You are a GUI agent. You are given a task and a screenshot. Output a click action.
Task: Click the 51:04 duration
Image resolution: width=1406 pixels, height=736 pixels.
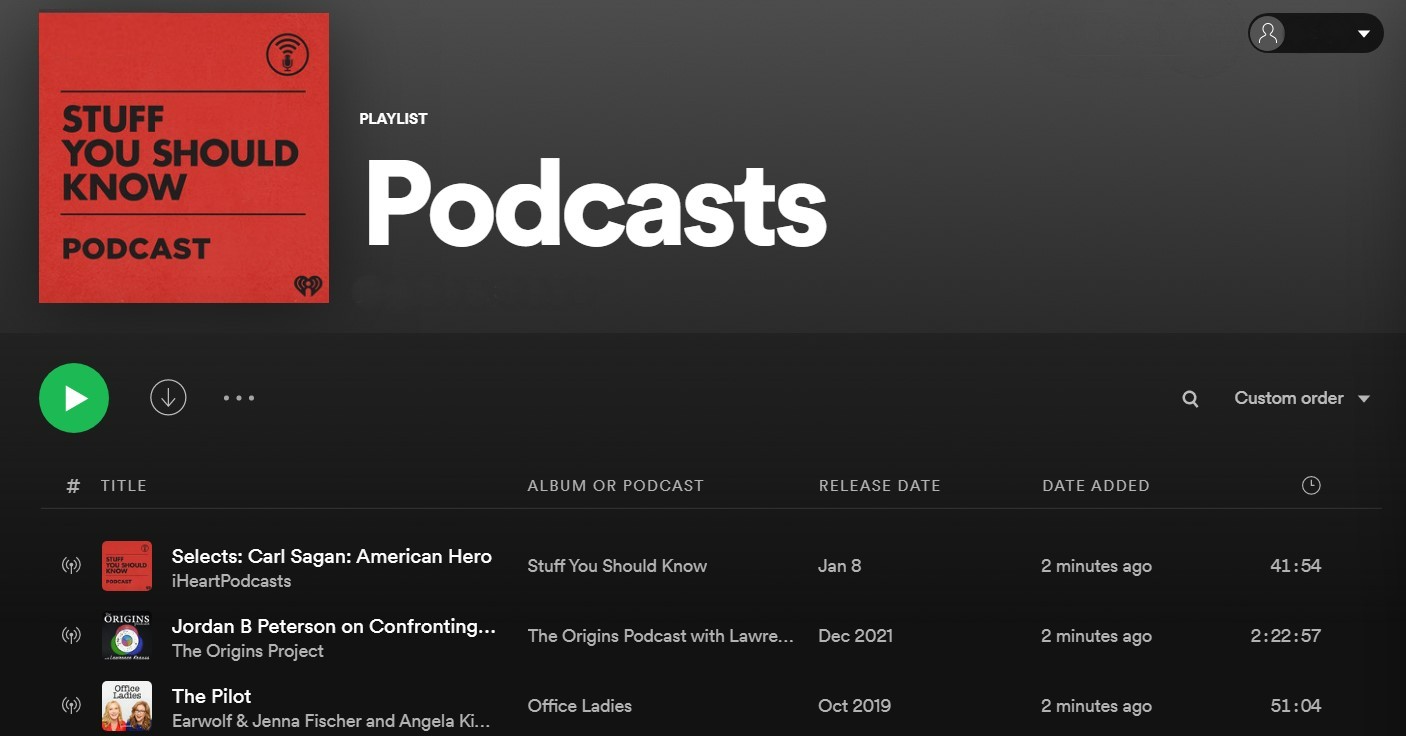click(x=1296, y=706)
